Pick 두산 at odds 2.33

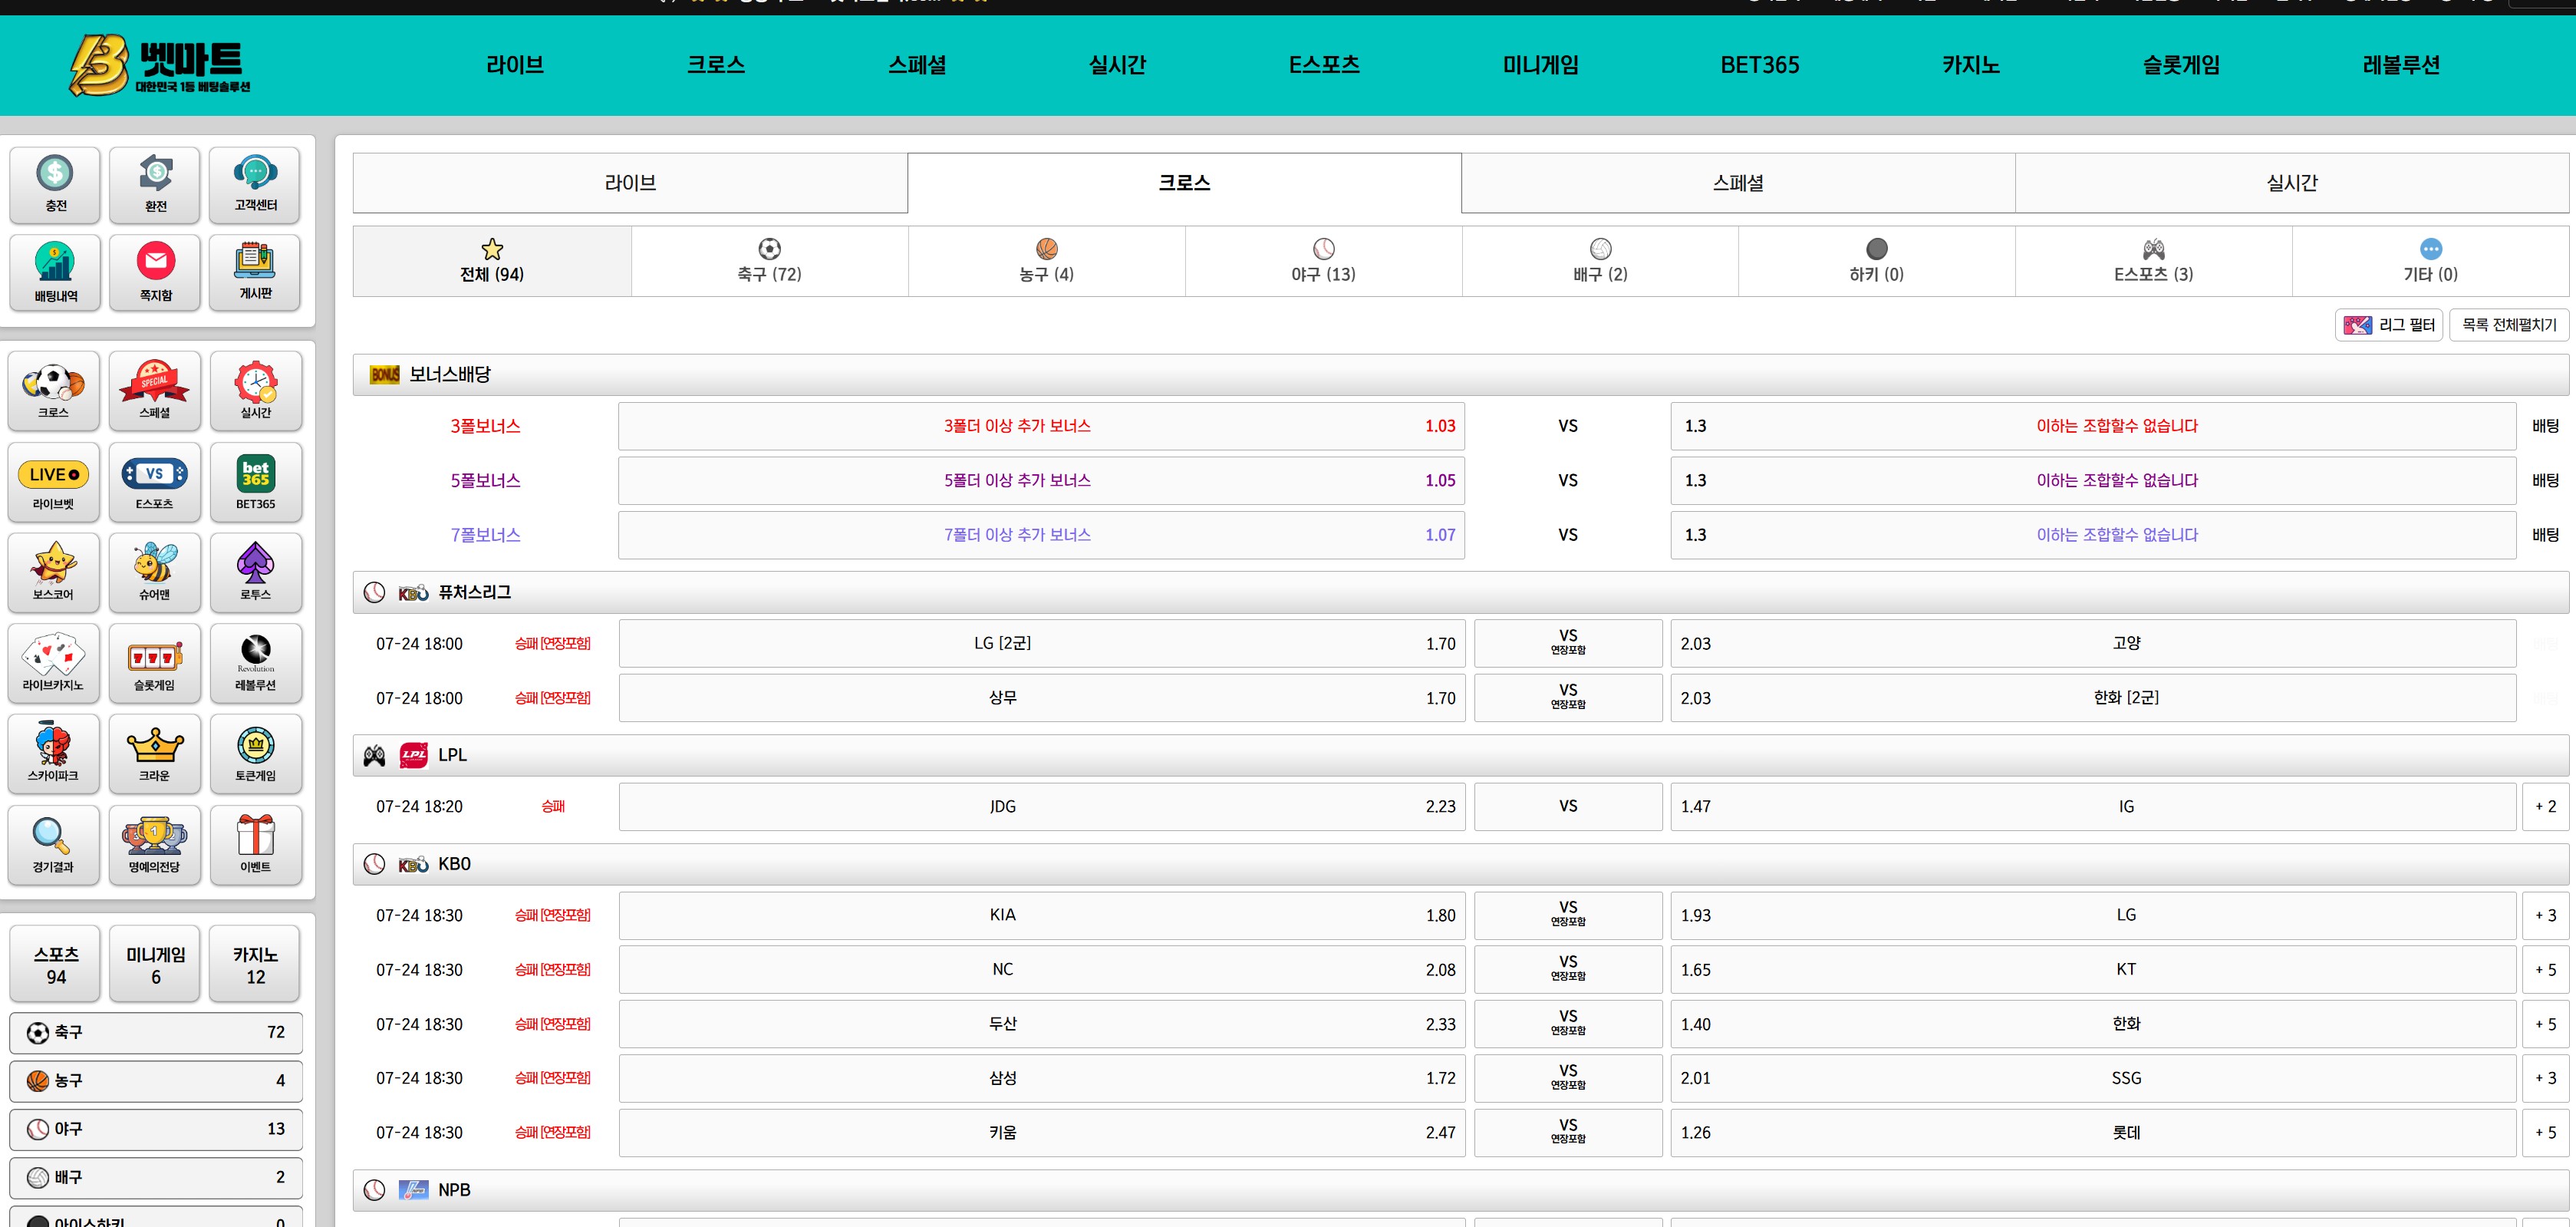click(1040, 1024)
